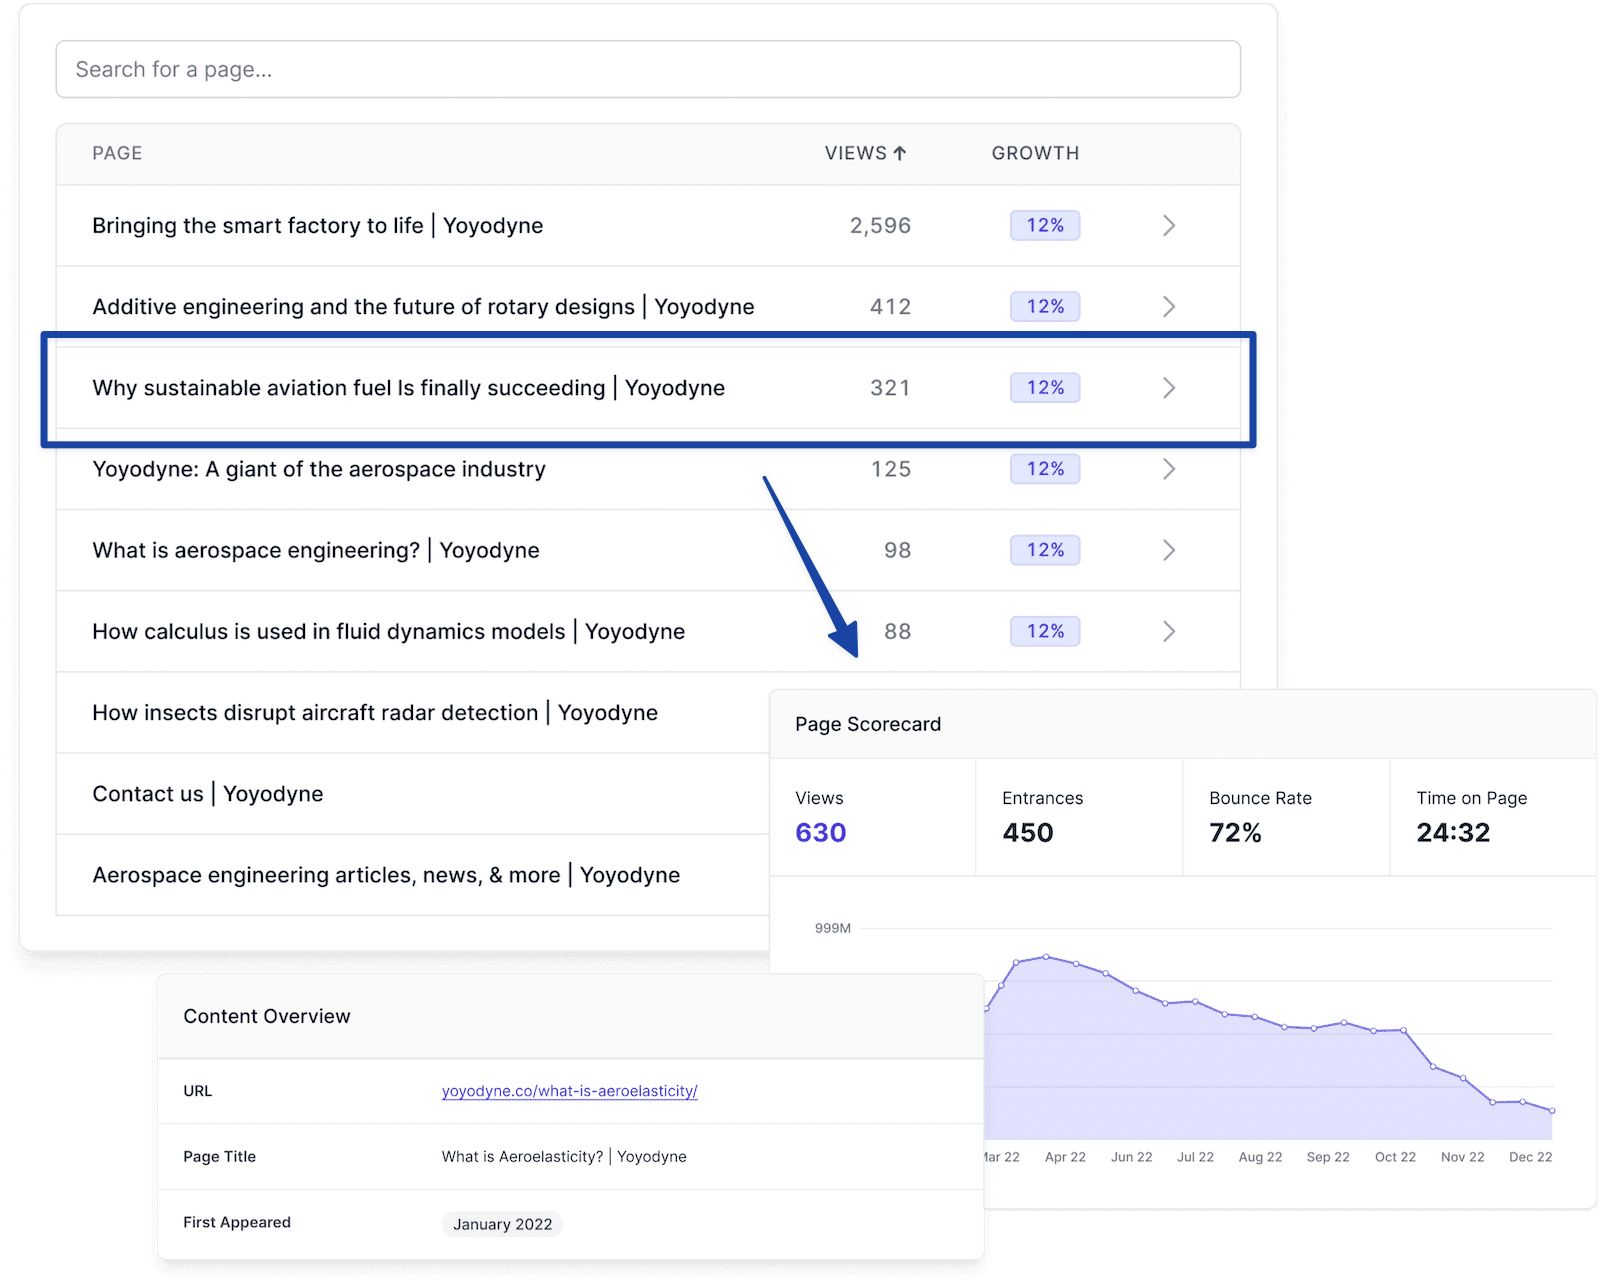This screenshot has height=1284, width=1600.
Task: Open chevron for Additive engineering row
Action: click(1168, 307)
